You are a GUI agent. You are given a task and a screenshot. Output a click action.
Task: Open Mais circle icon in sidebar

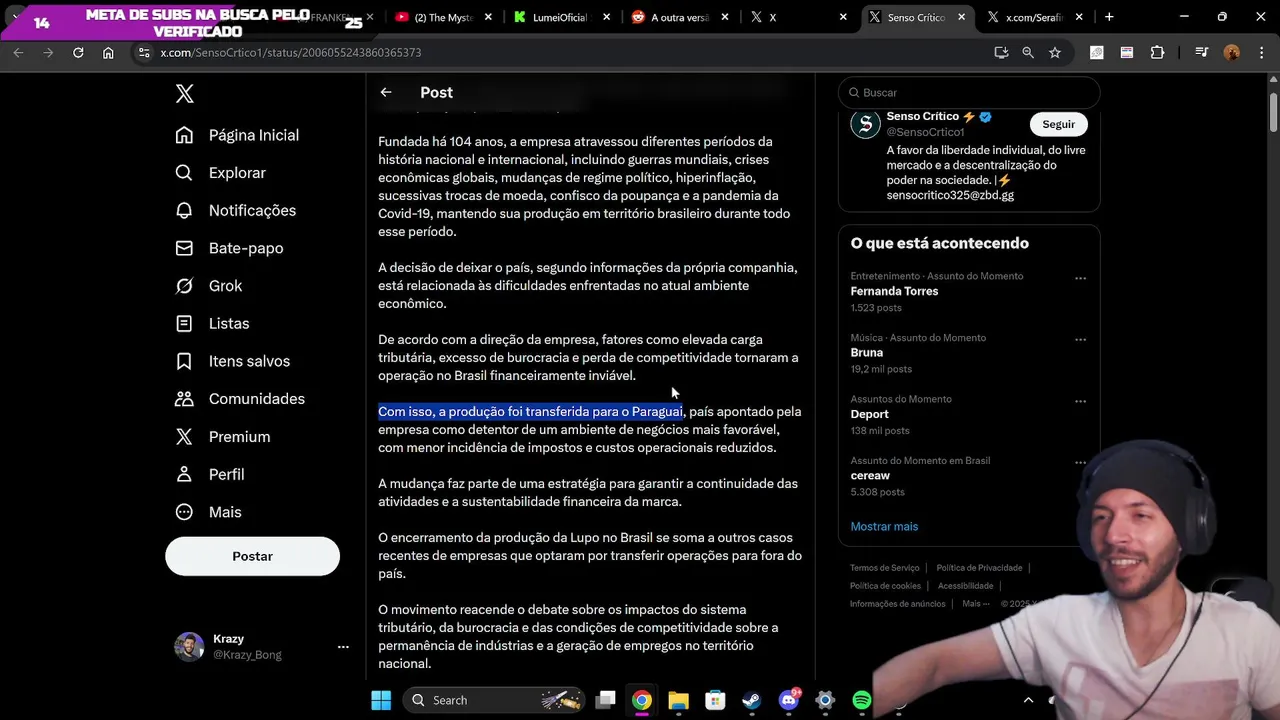point(184,512)
